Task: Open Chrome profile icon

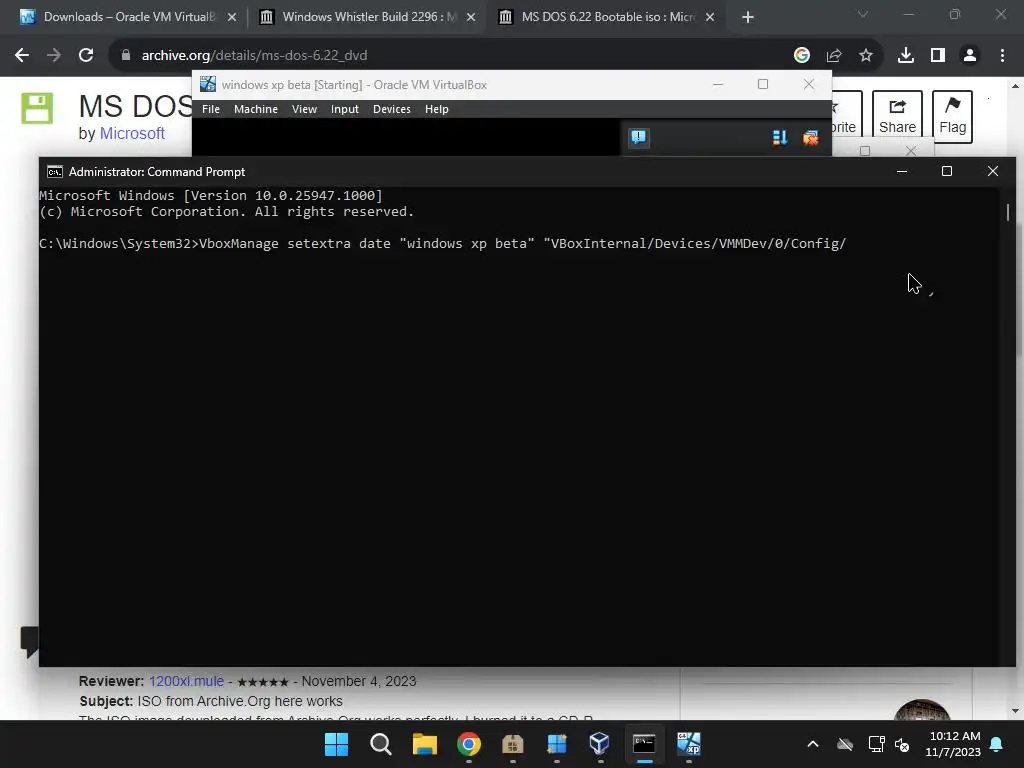Action: (x=970, y=56)
